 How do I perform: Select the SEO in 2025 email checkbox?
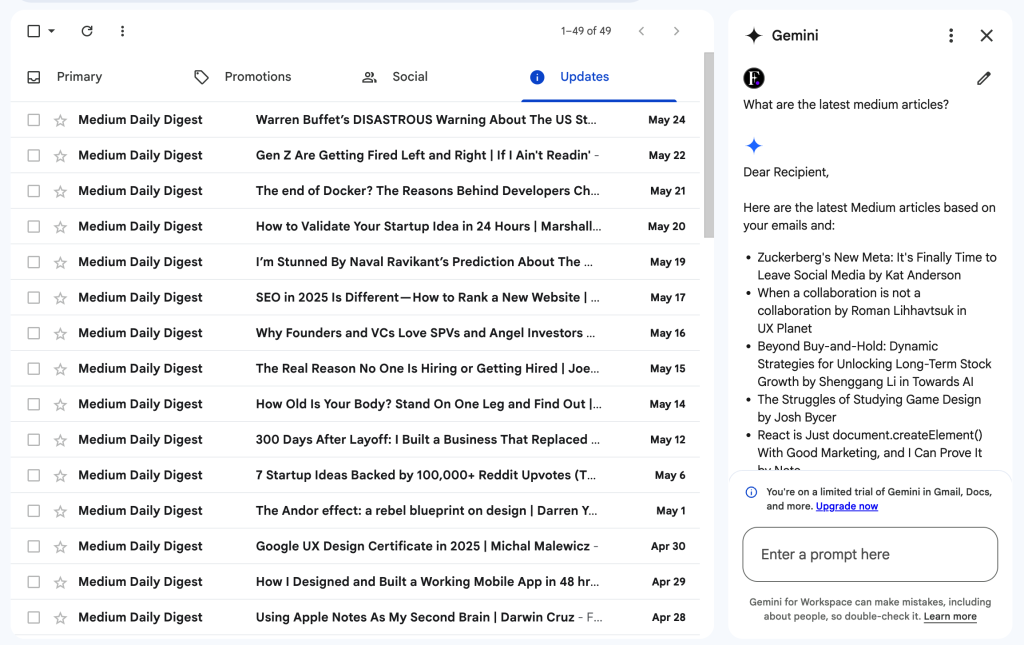[x=34, y=298]
